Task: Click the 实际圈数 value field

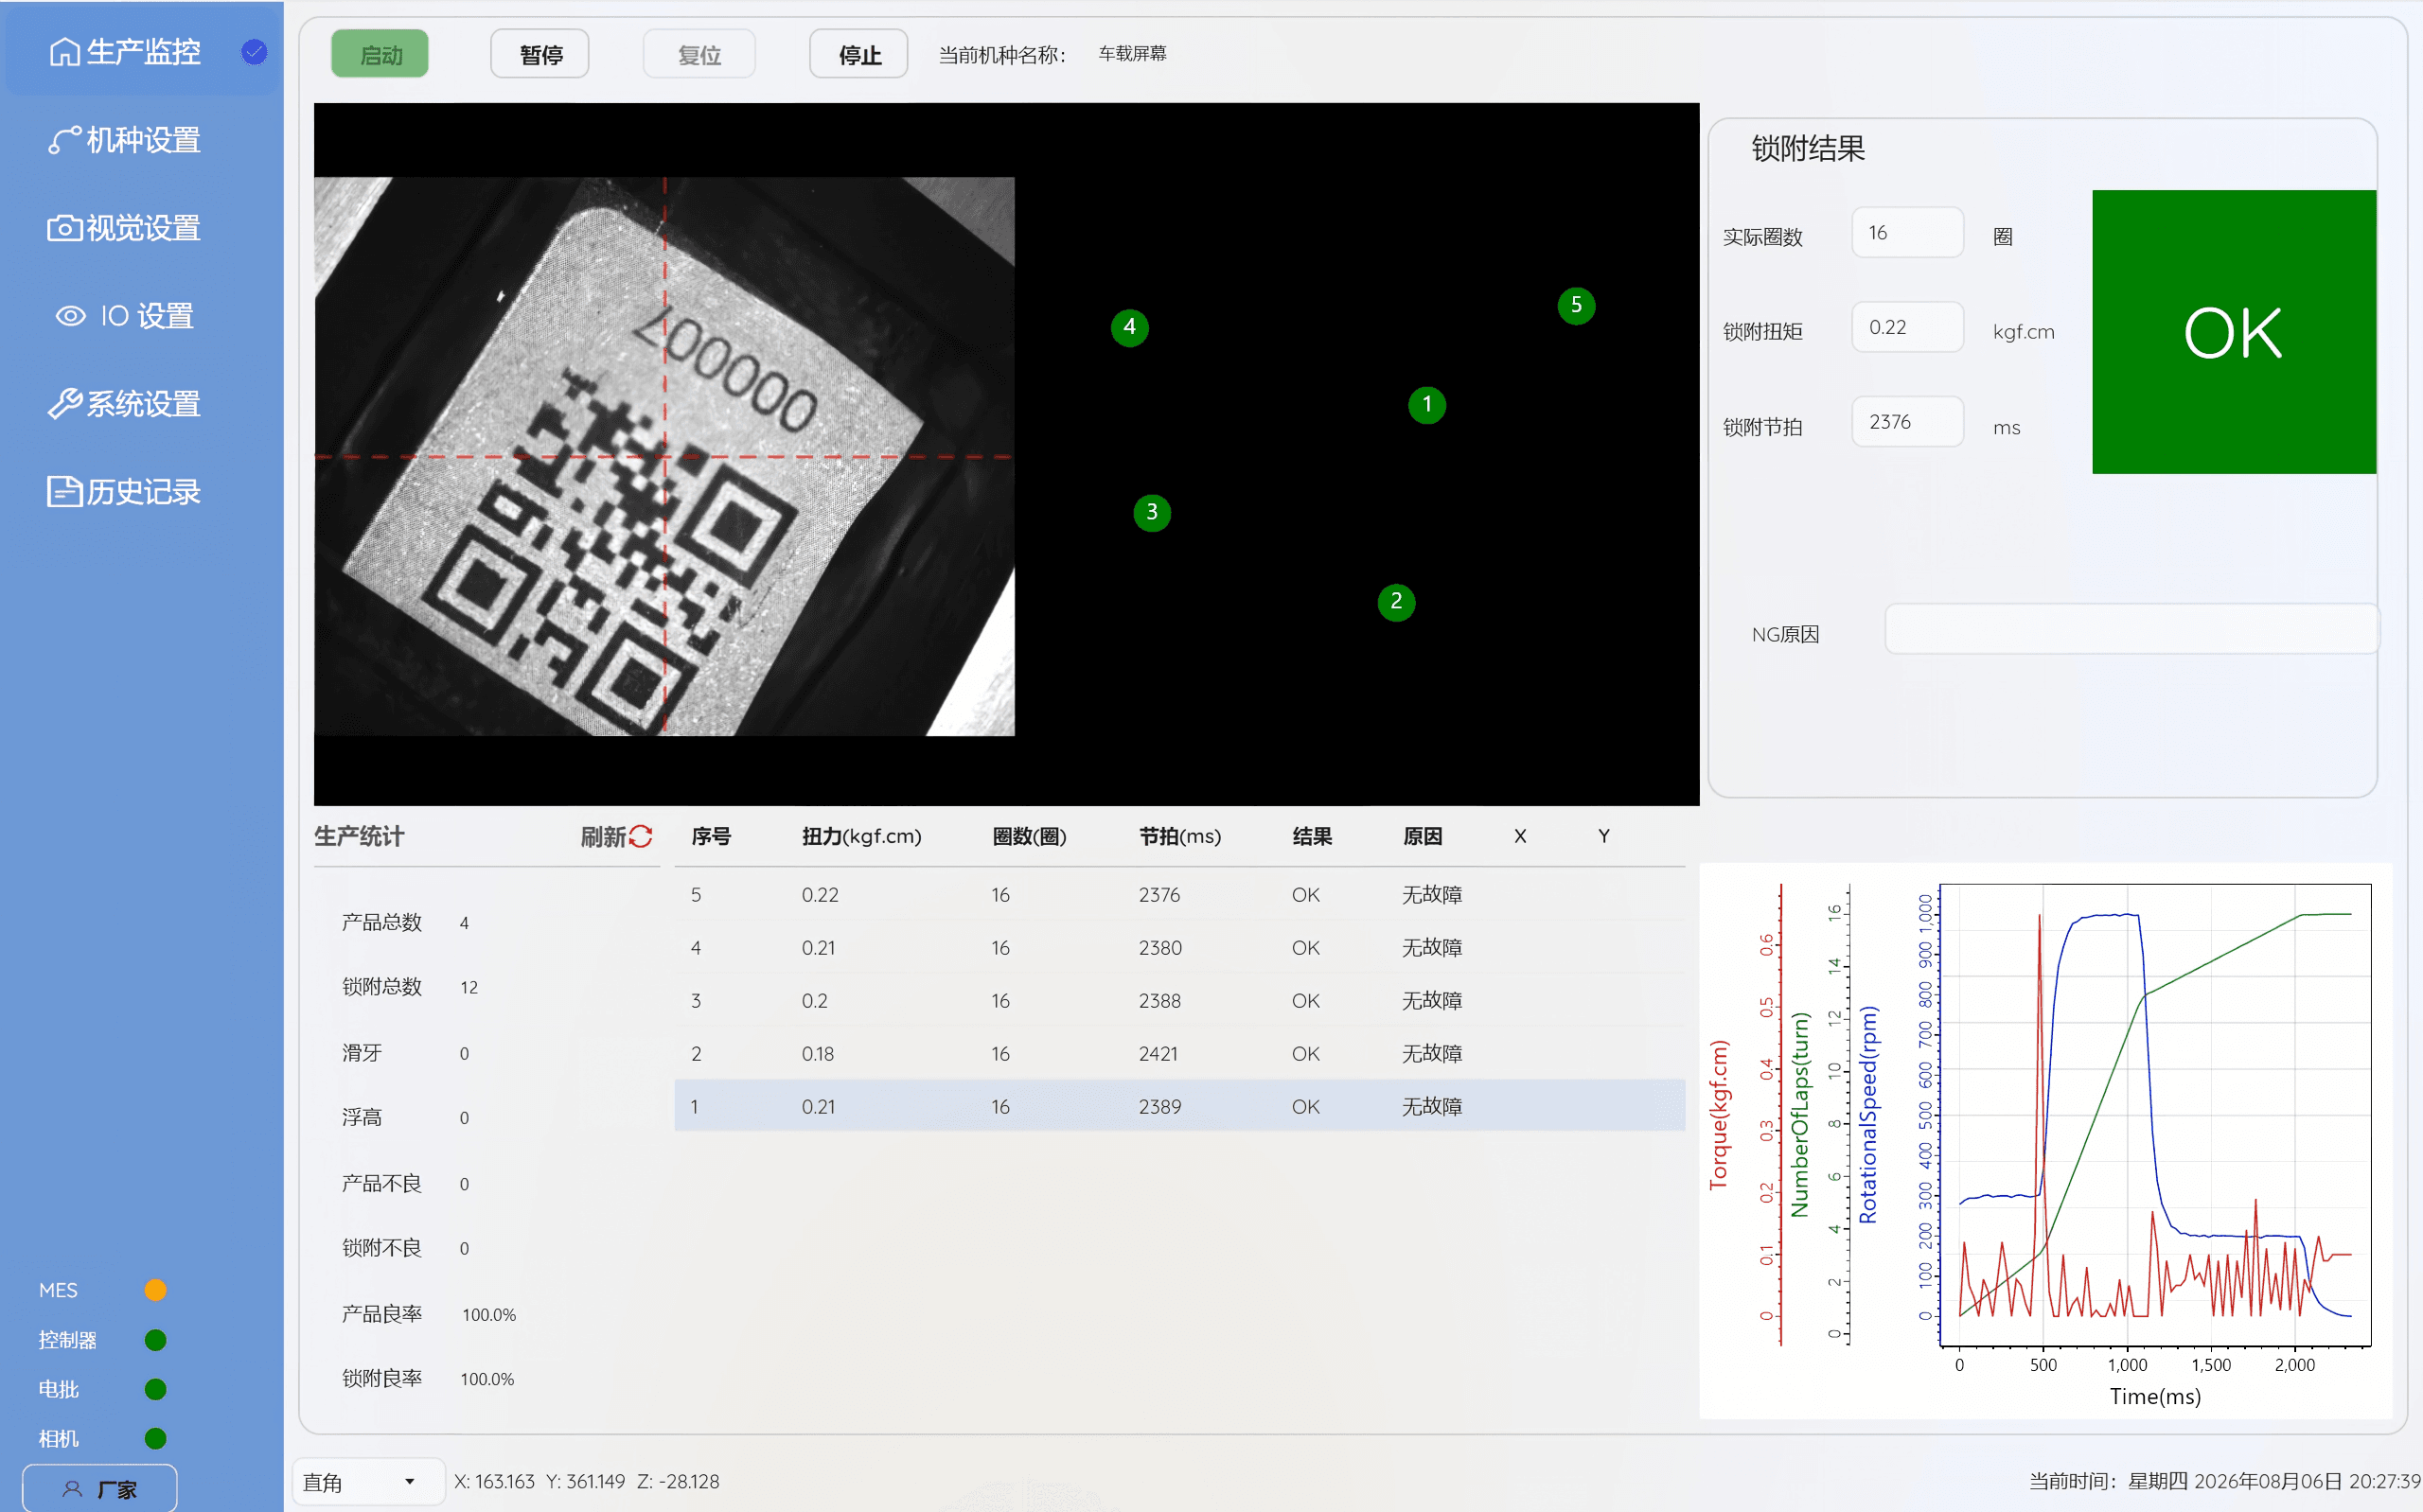Action: 1907,233
